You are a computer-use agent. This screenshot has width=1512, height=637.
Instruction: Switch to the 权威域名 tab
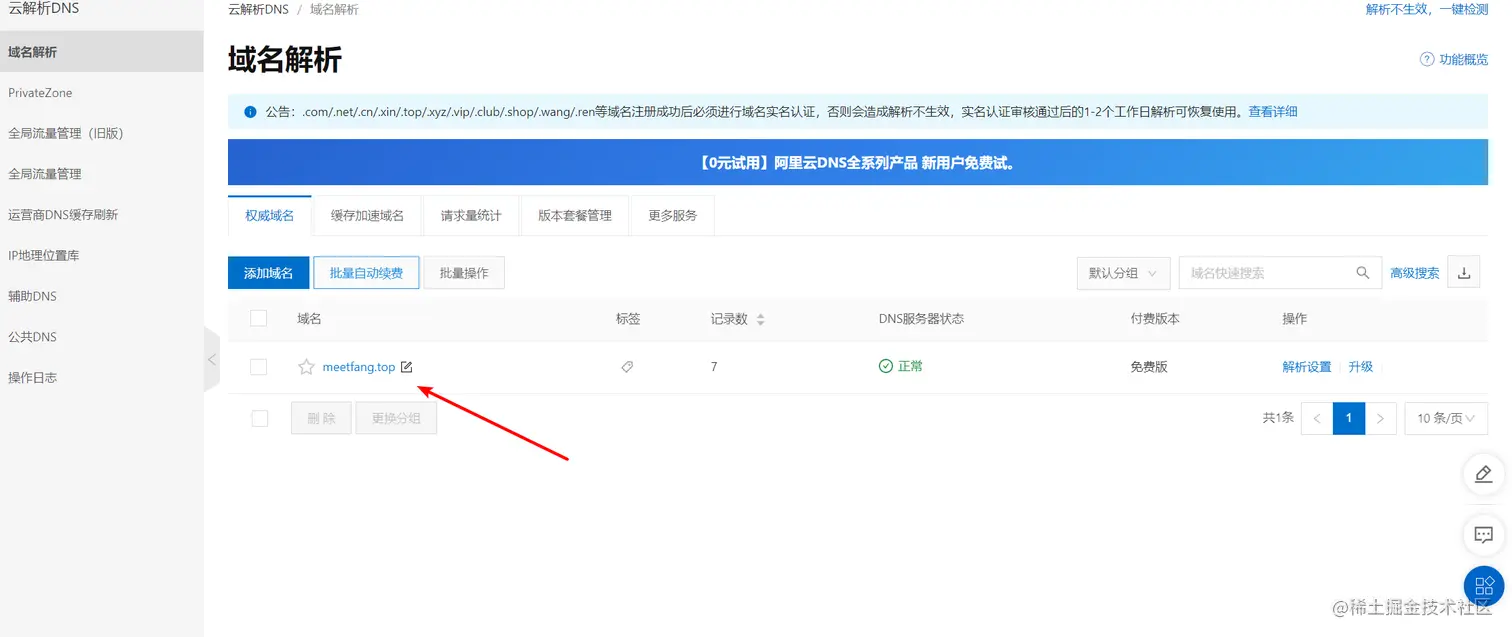click(x=270, y=216)
